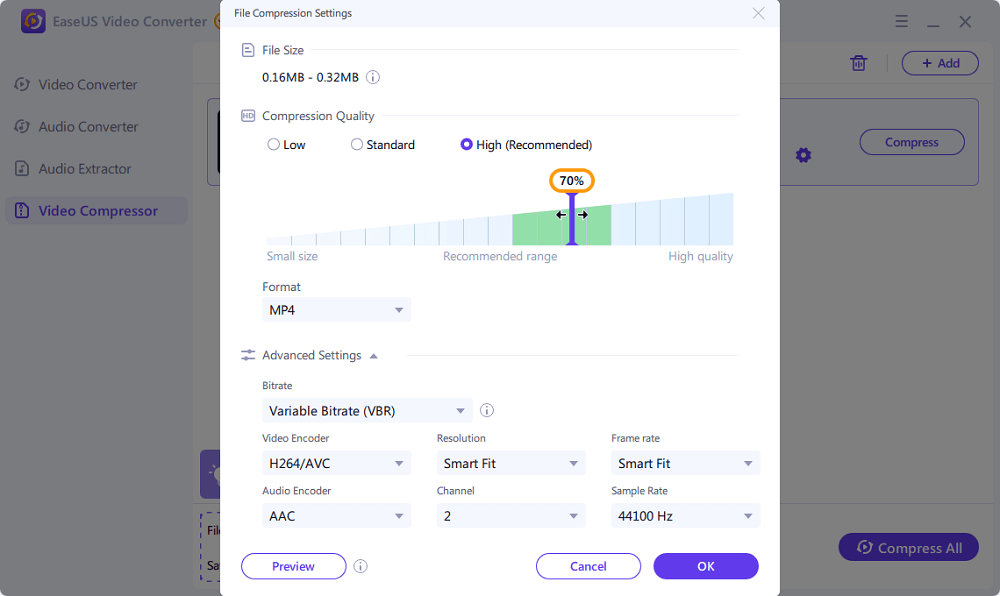Click the Preview info icon
The height and width of the screenshot is (596, 1000).
[x=361, y=566]
